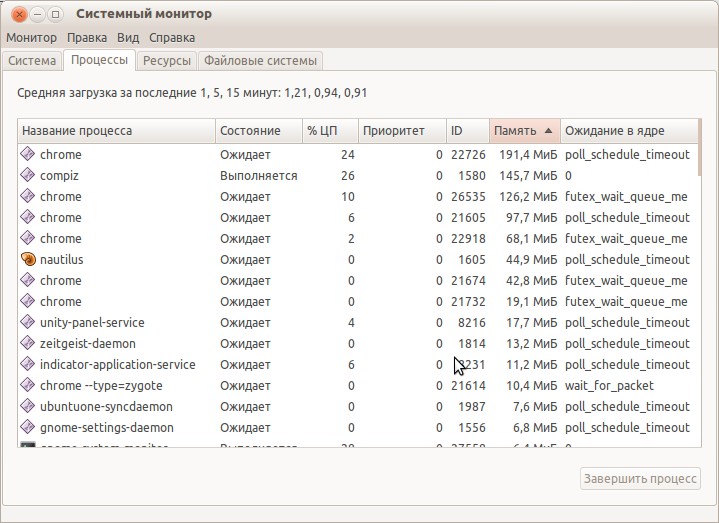Click the zeitgeist-daemon process icon

coord(28,343)
